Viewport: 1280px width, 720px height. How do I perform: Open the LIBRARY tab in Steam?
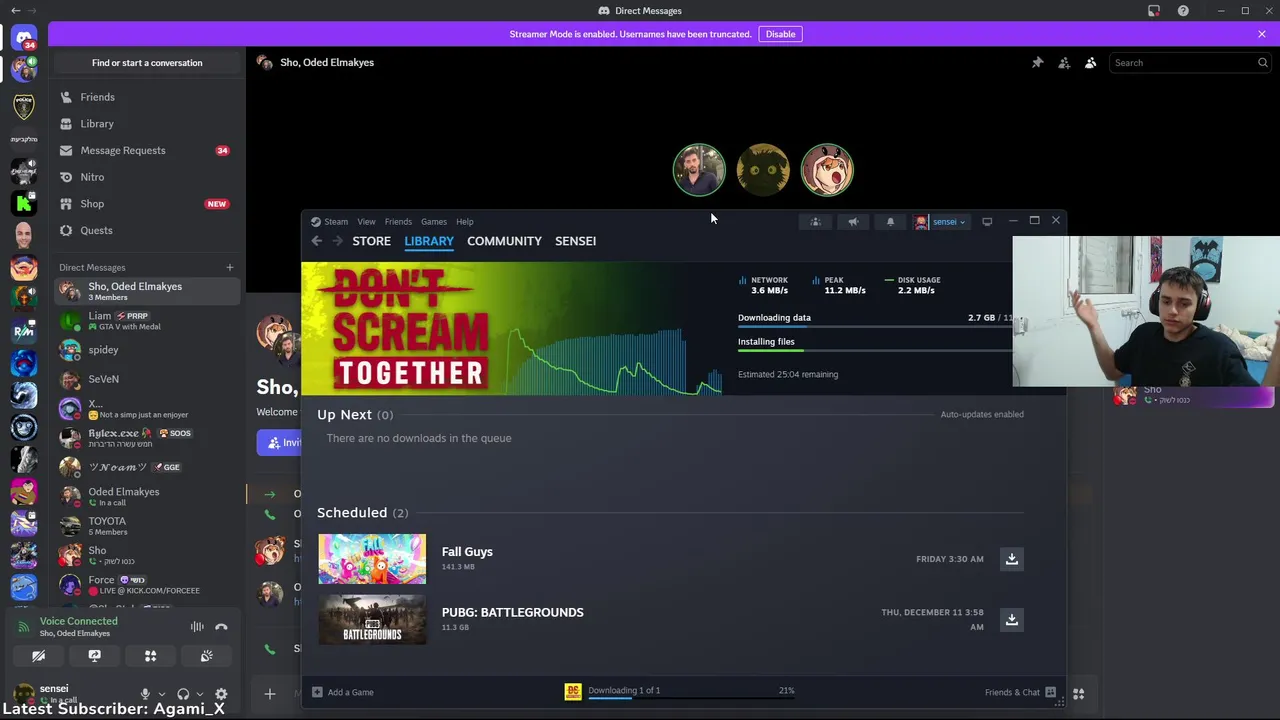(429, 241)
